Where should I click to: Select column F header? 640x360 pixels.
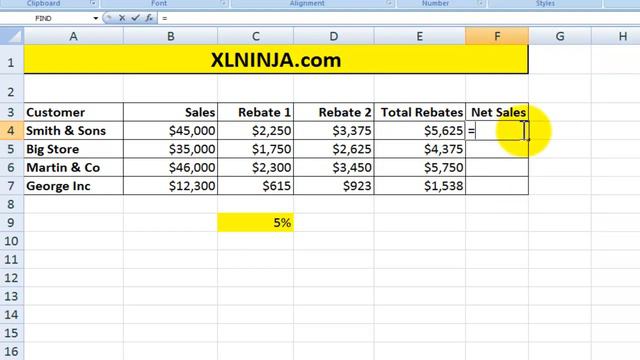pyautogui.click(x=497, y=36)
